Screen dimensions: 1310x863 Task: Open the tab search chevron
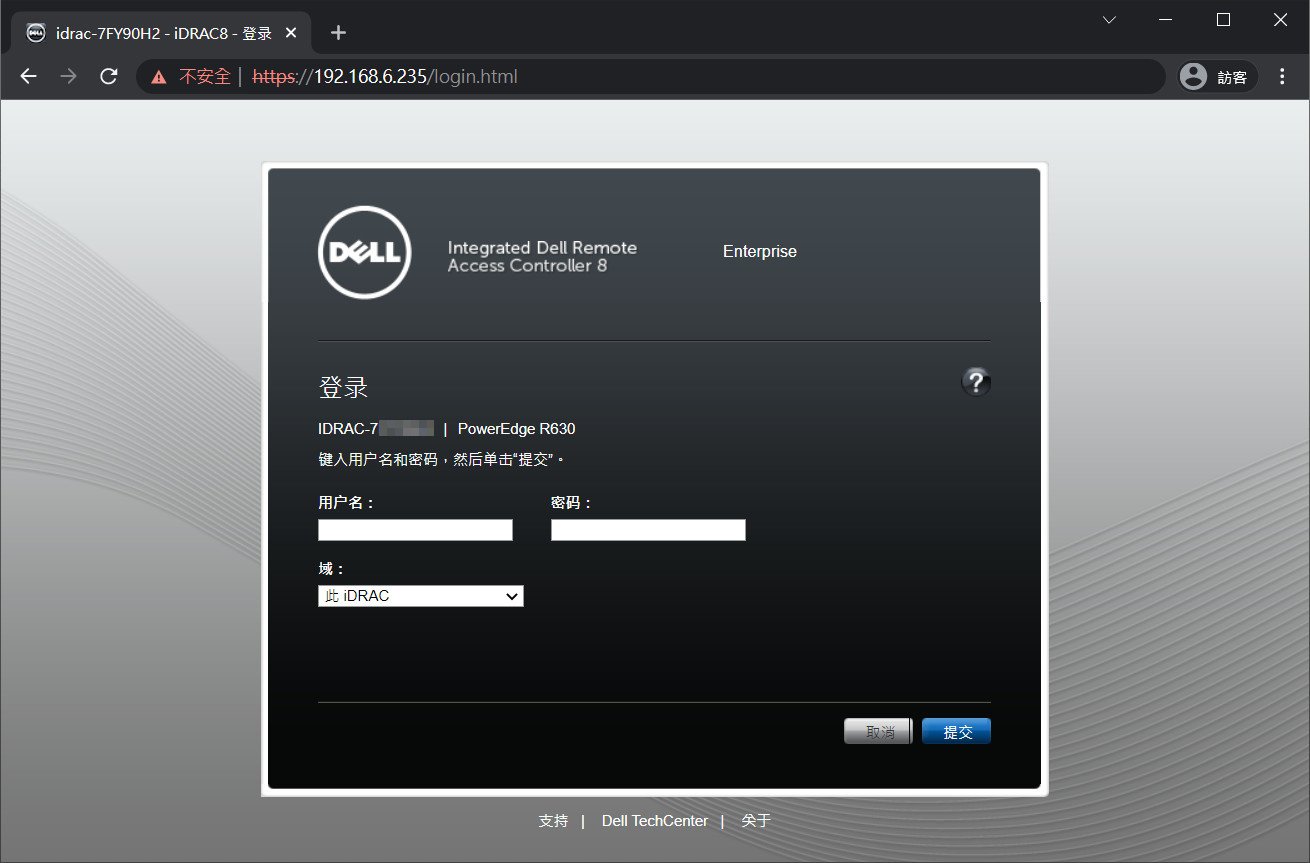coord(1109,20)
